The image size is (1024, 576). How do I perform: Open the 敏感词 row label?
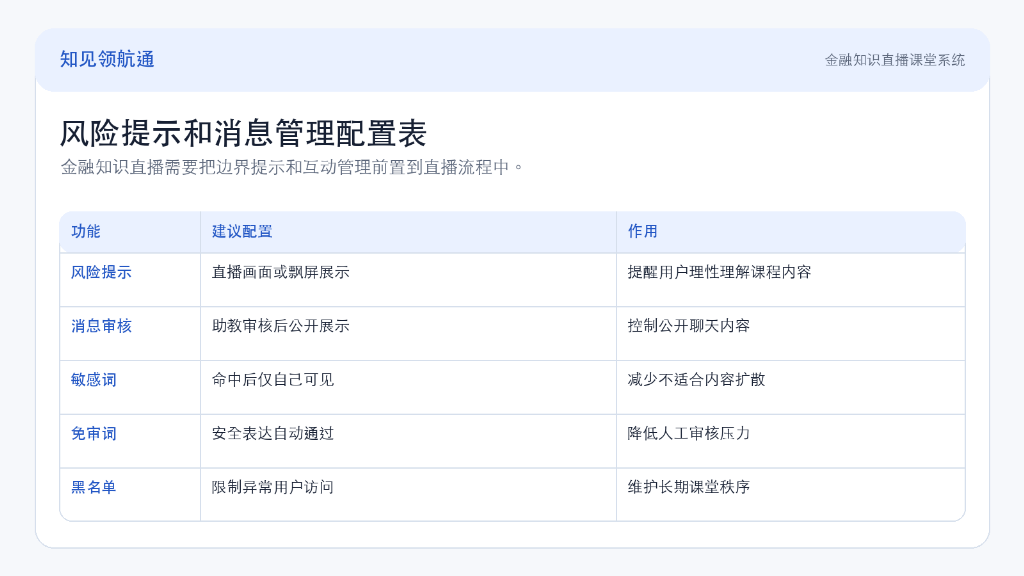[x=93, y=379]
